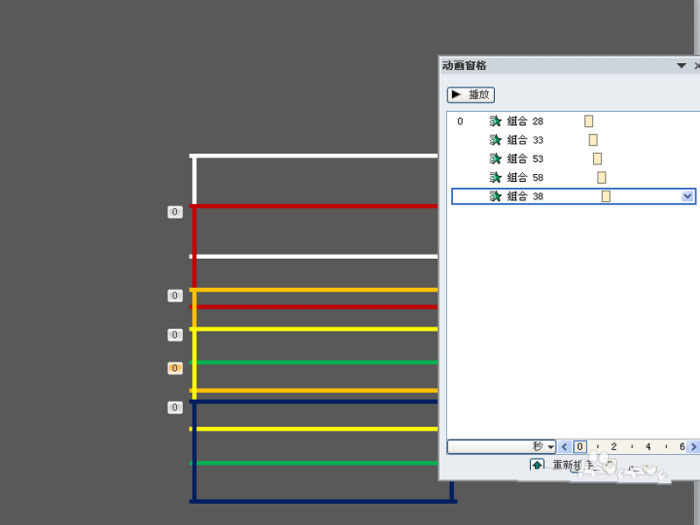Click the topmost animation tag 0 on slide
The width and height of the screenshot is (700, 525).
click(x=175, y=212)
